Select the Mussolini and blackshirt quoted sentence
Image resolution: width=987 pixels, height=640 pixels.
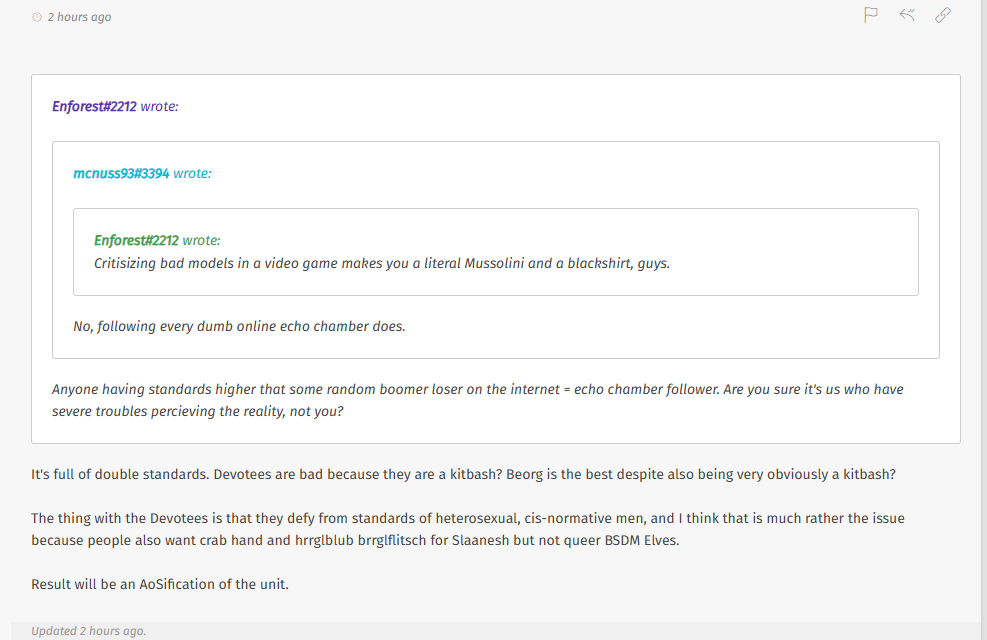381,263
